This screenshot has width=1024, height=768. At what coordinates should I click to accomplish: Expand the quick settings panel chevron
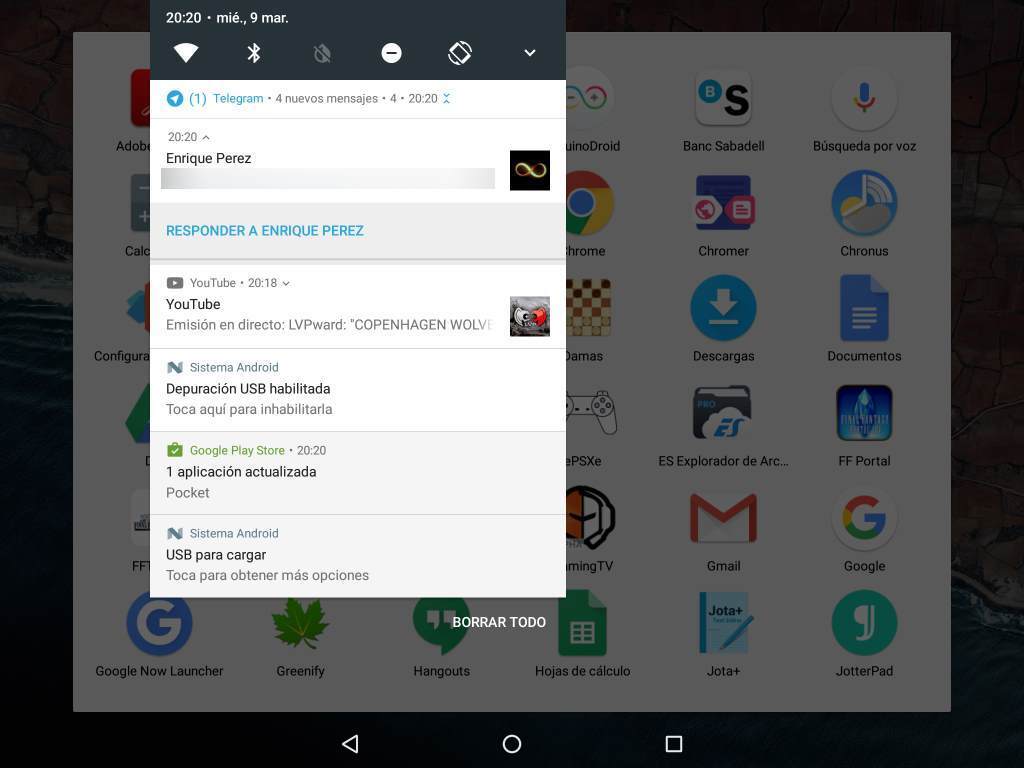(x=530, y=53)
